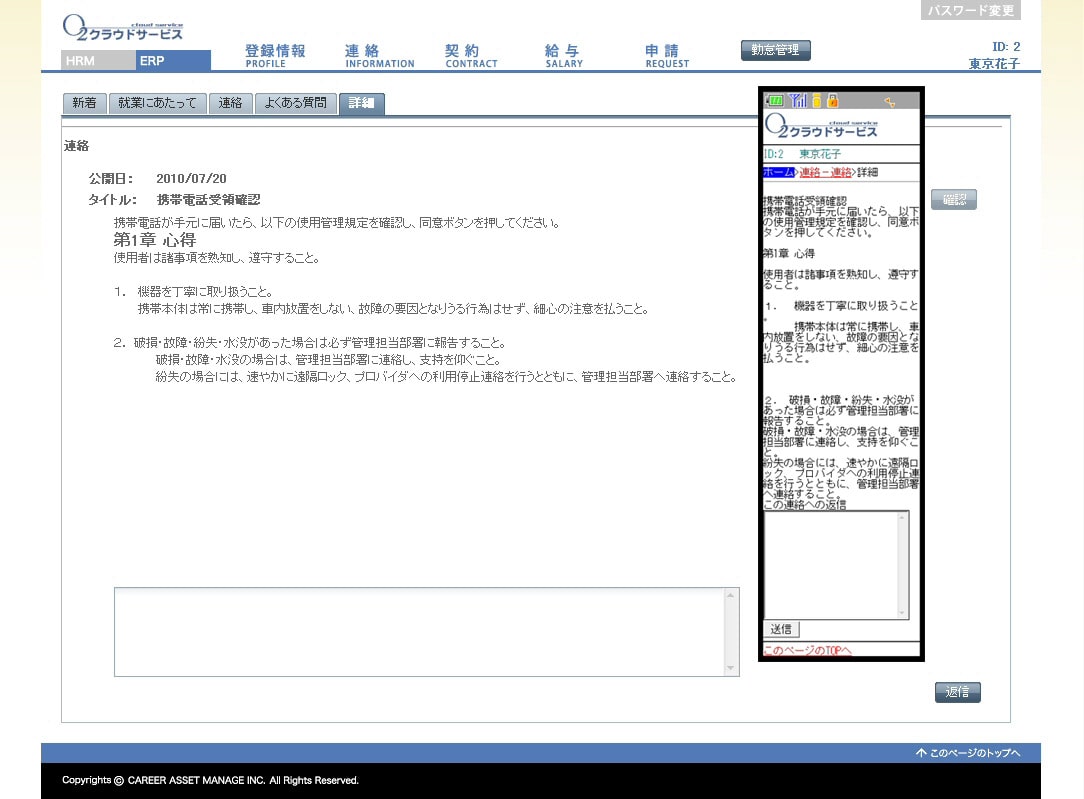Viewport: 1084px width, 799px height.
Task: Click phone reply box scroll-down arrow
Action: click(901, 612)
